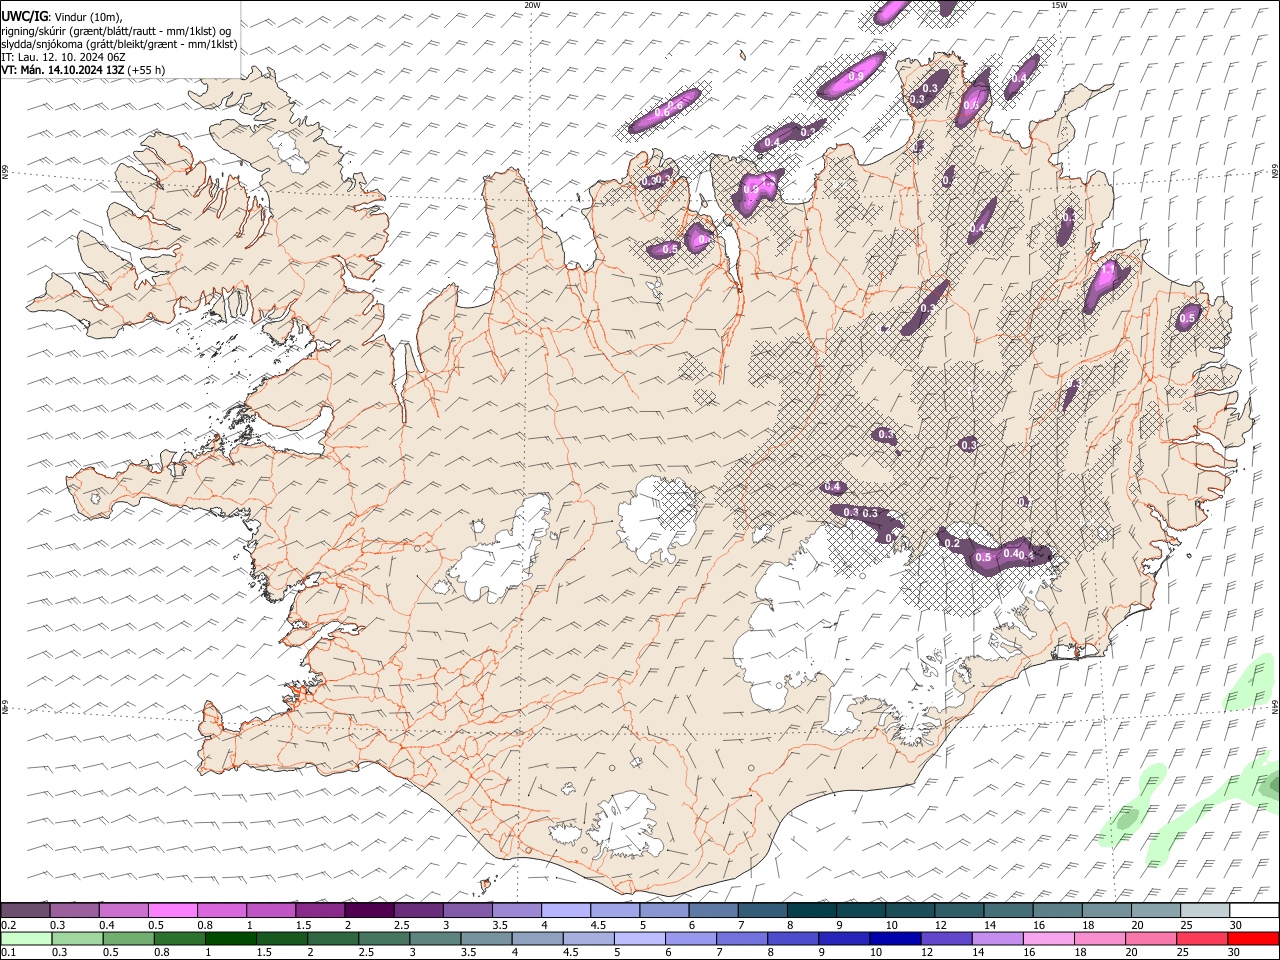This screenshot has height=960, width=1280.
Task: Click the pale grey swatch between 20 and 25
Action: coord(1154,910)
